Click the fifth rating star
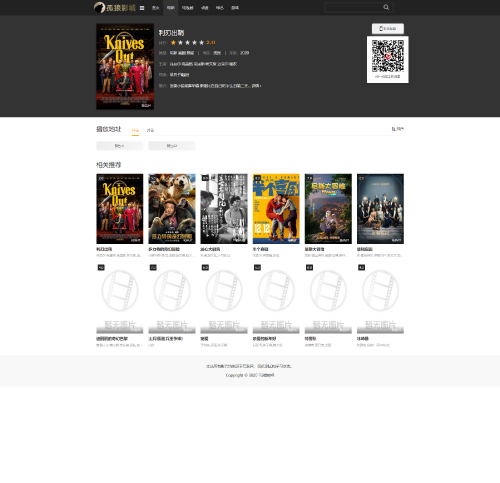500x483 pixels. click(201, 42)
